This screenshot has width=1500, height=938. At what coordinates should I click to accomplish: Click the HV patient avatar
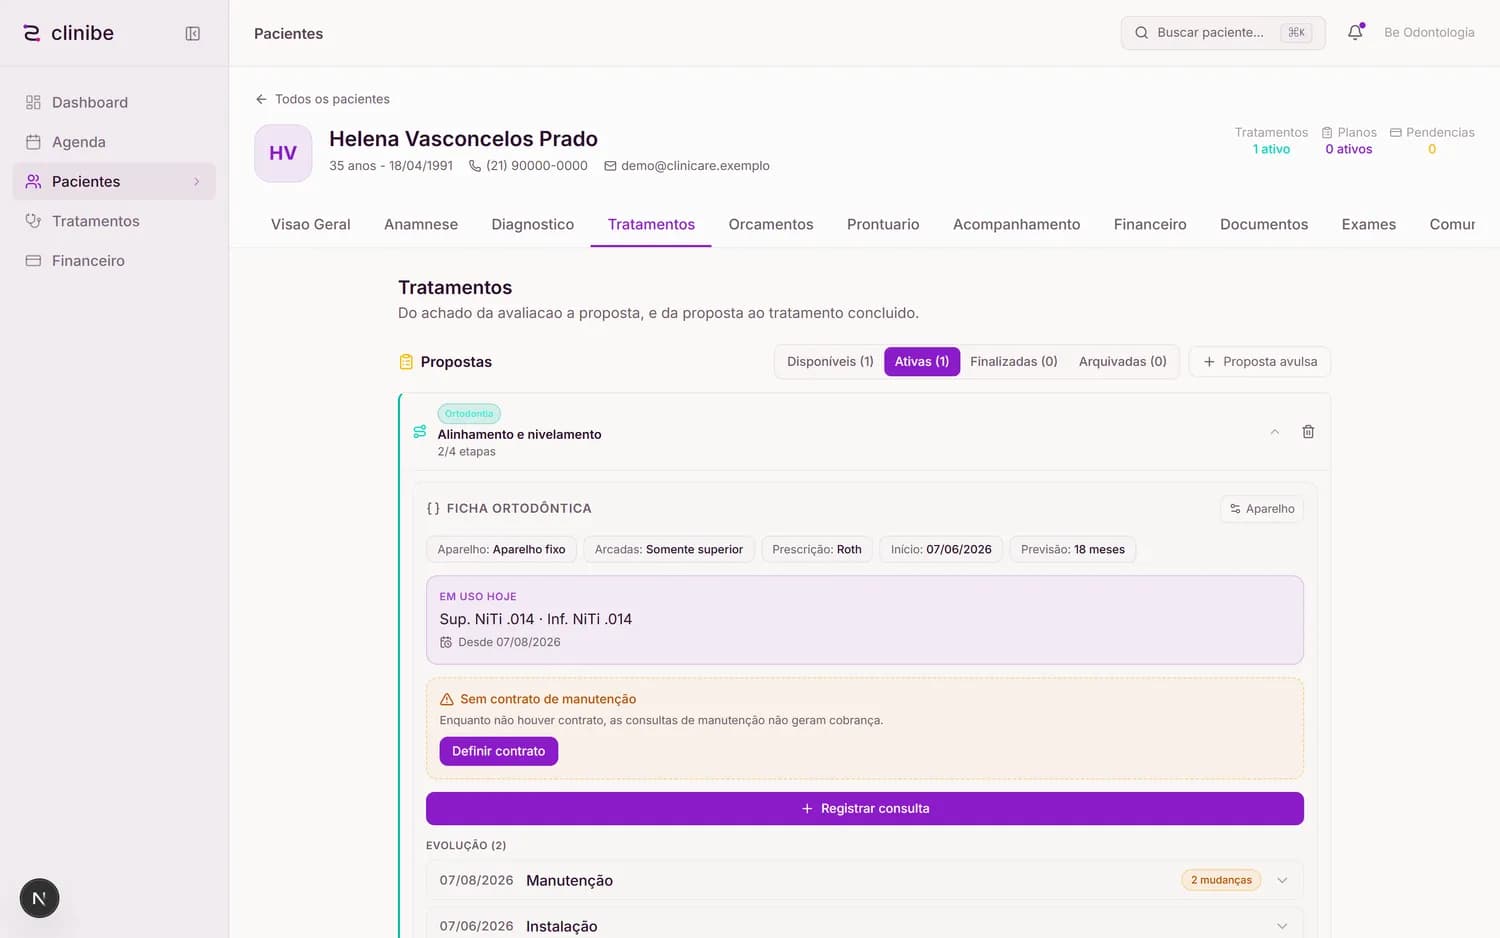pos(283,153)
